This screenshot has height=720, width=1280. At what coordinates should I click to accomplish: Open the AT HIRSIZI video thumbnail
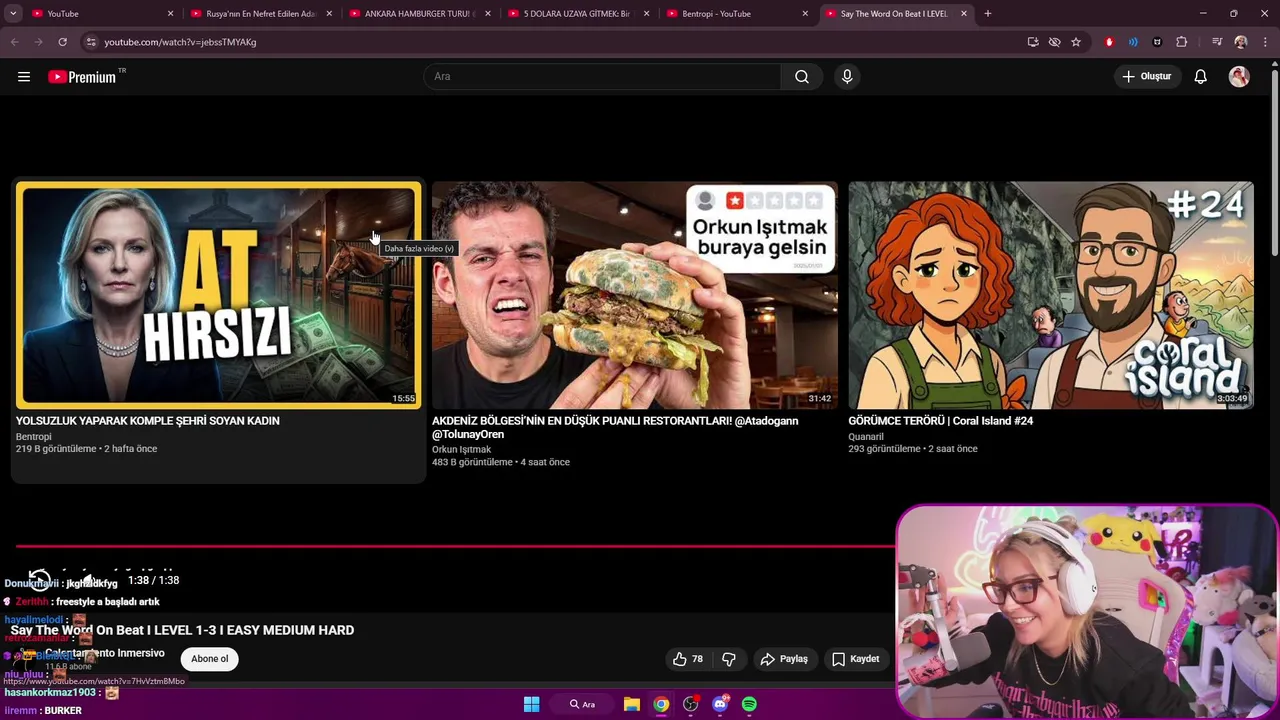click(x=218, y=295)
